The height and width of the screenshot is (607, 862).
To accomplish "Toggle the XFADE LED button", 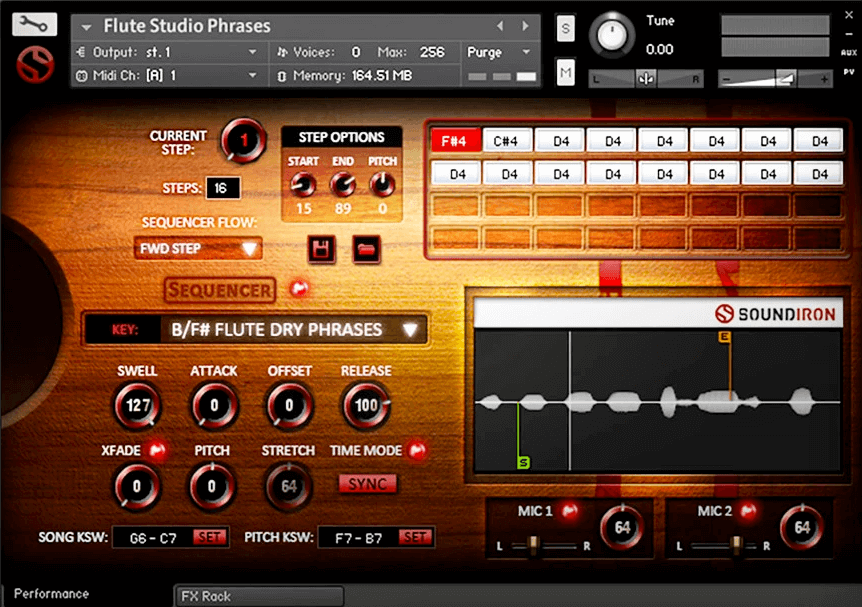I will 156,451.
